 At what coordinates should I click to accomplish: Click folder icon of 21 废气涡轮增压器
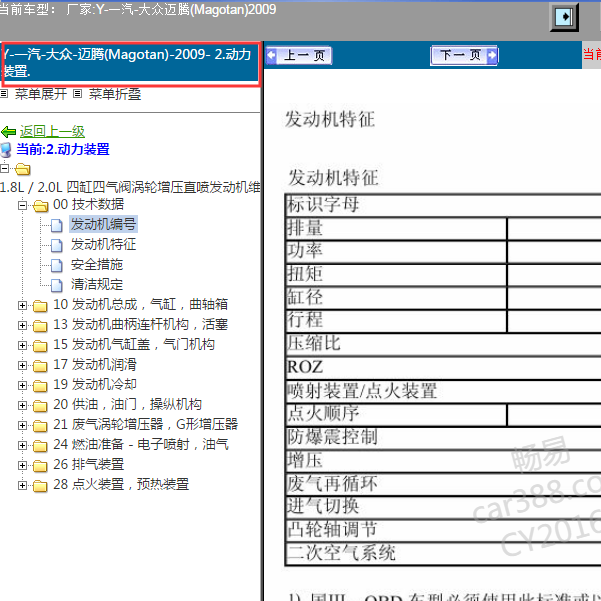tap(40, 426)
